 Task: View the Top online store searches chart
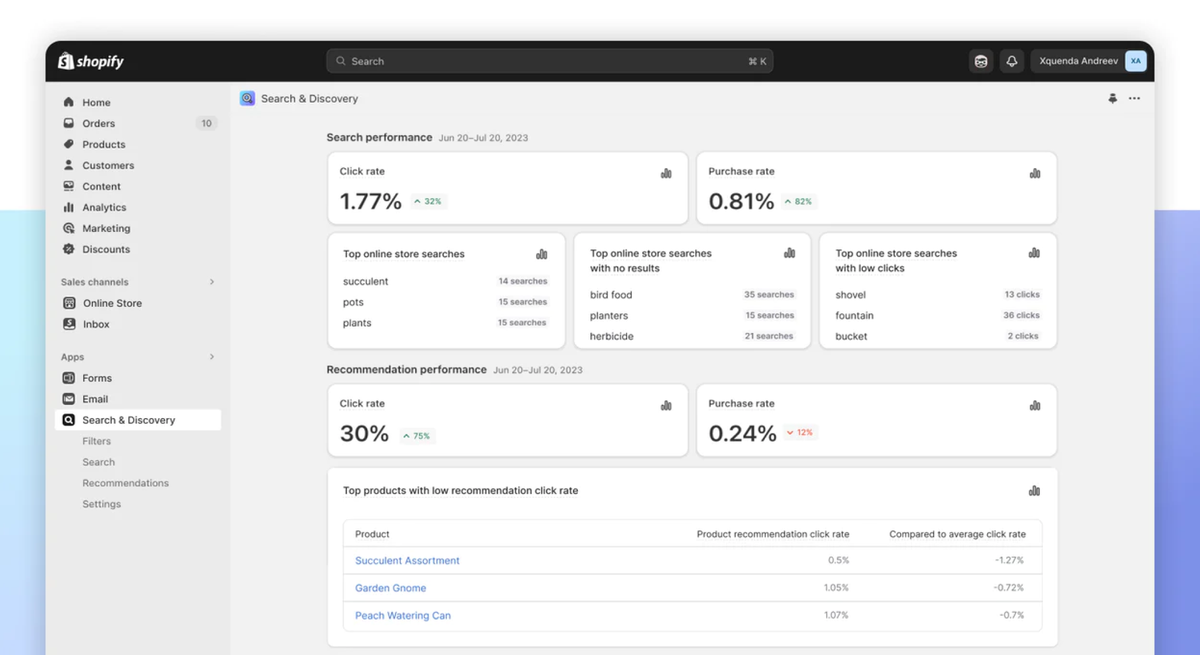pos(542,254)
